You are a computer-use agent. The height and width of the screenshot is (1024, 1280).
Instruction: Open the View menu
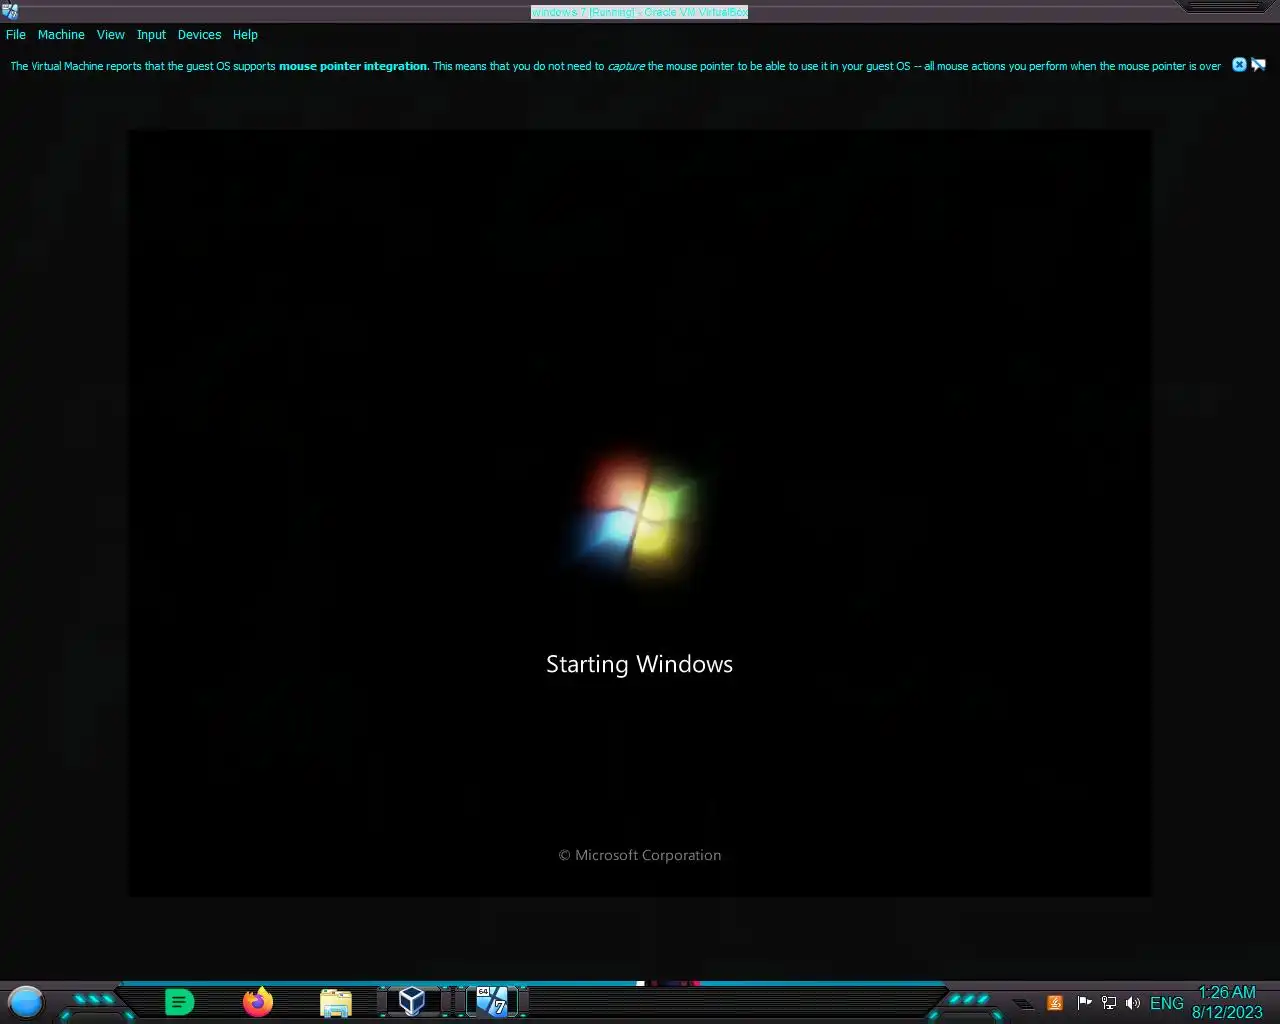[110, 35]
